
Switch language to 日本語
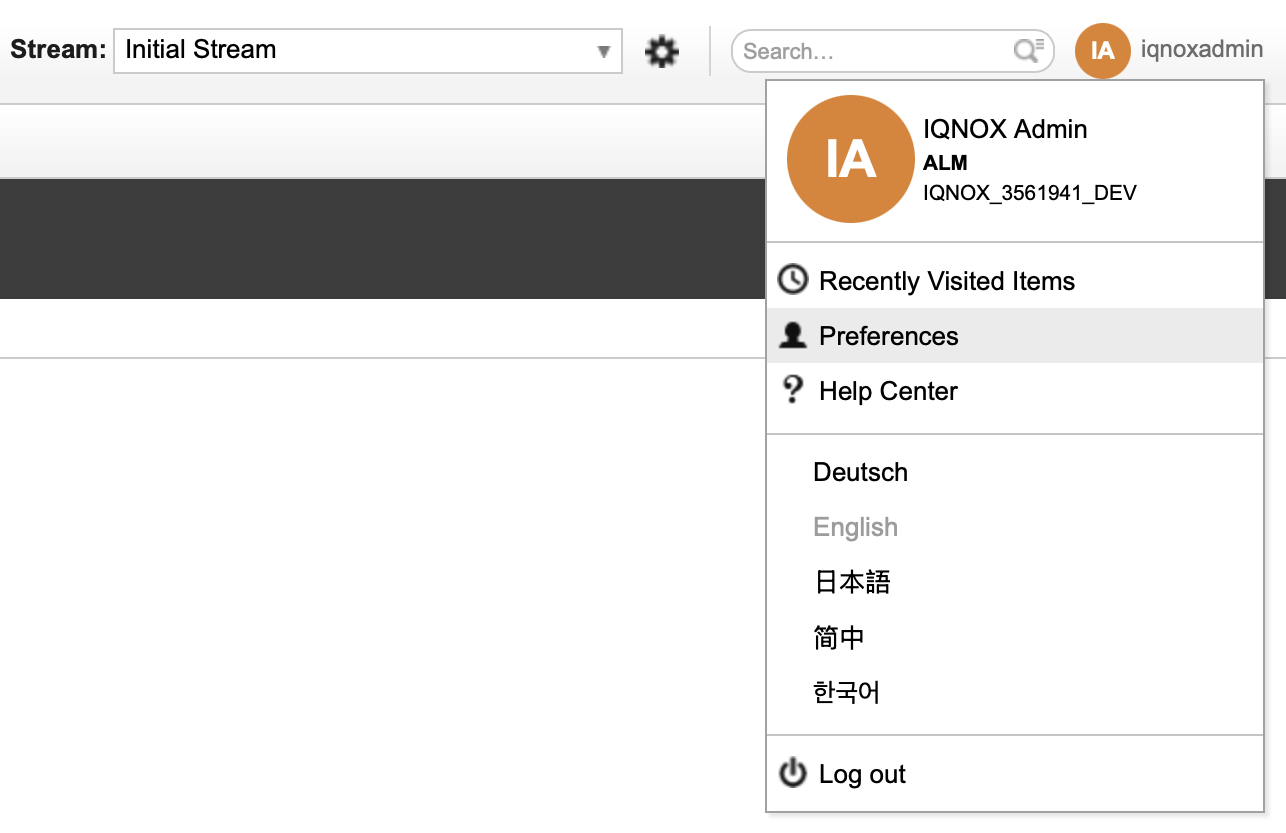pos(852,582)
